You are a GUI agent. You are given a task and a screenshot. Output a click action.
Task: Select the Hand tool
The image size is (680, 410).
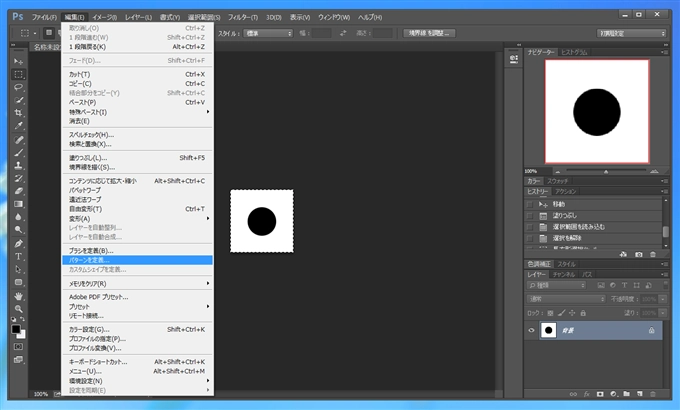[18, 296]
